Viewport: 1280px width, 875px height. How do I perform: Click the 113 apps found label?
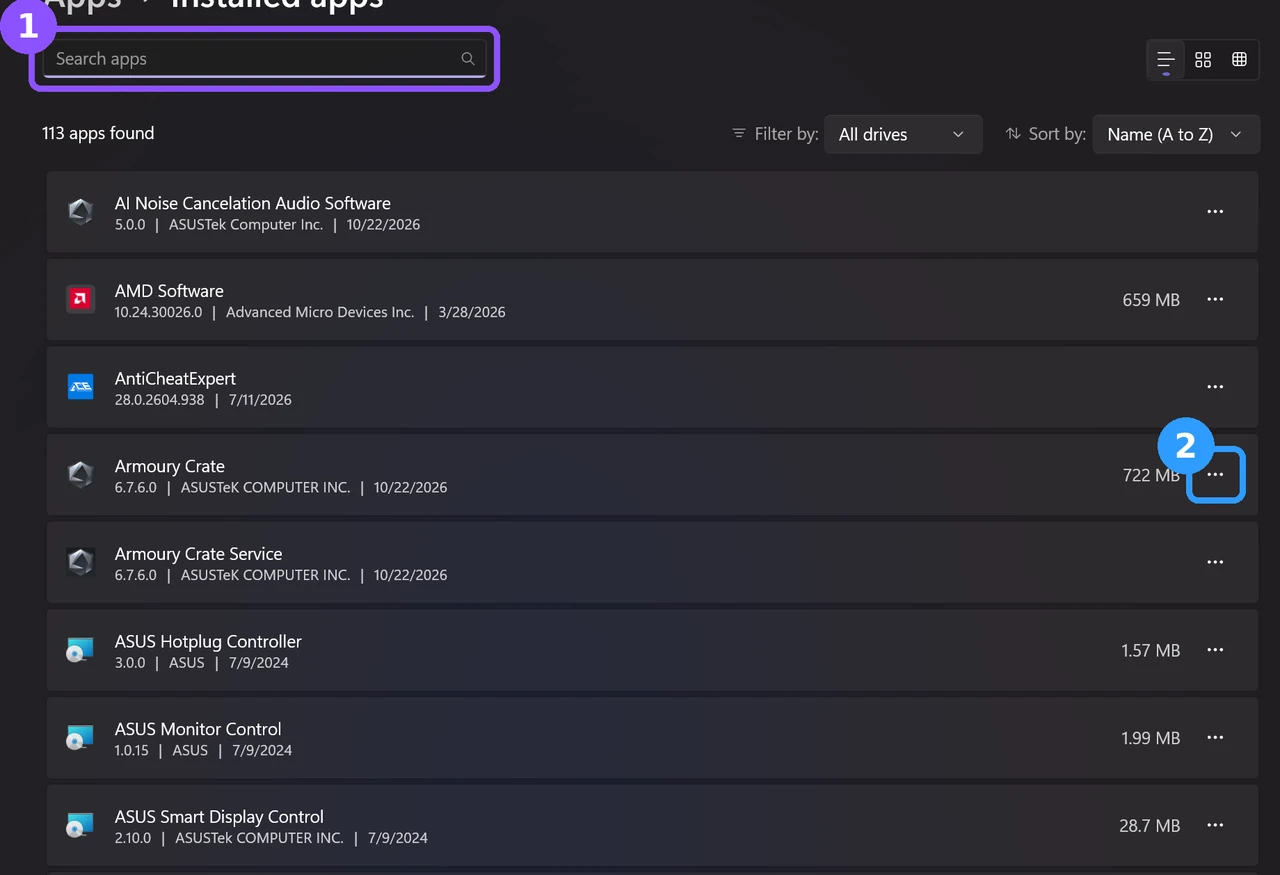tap(98, 133)
